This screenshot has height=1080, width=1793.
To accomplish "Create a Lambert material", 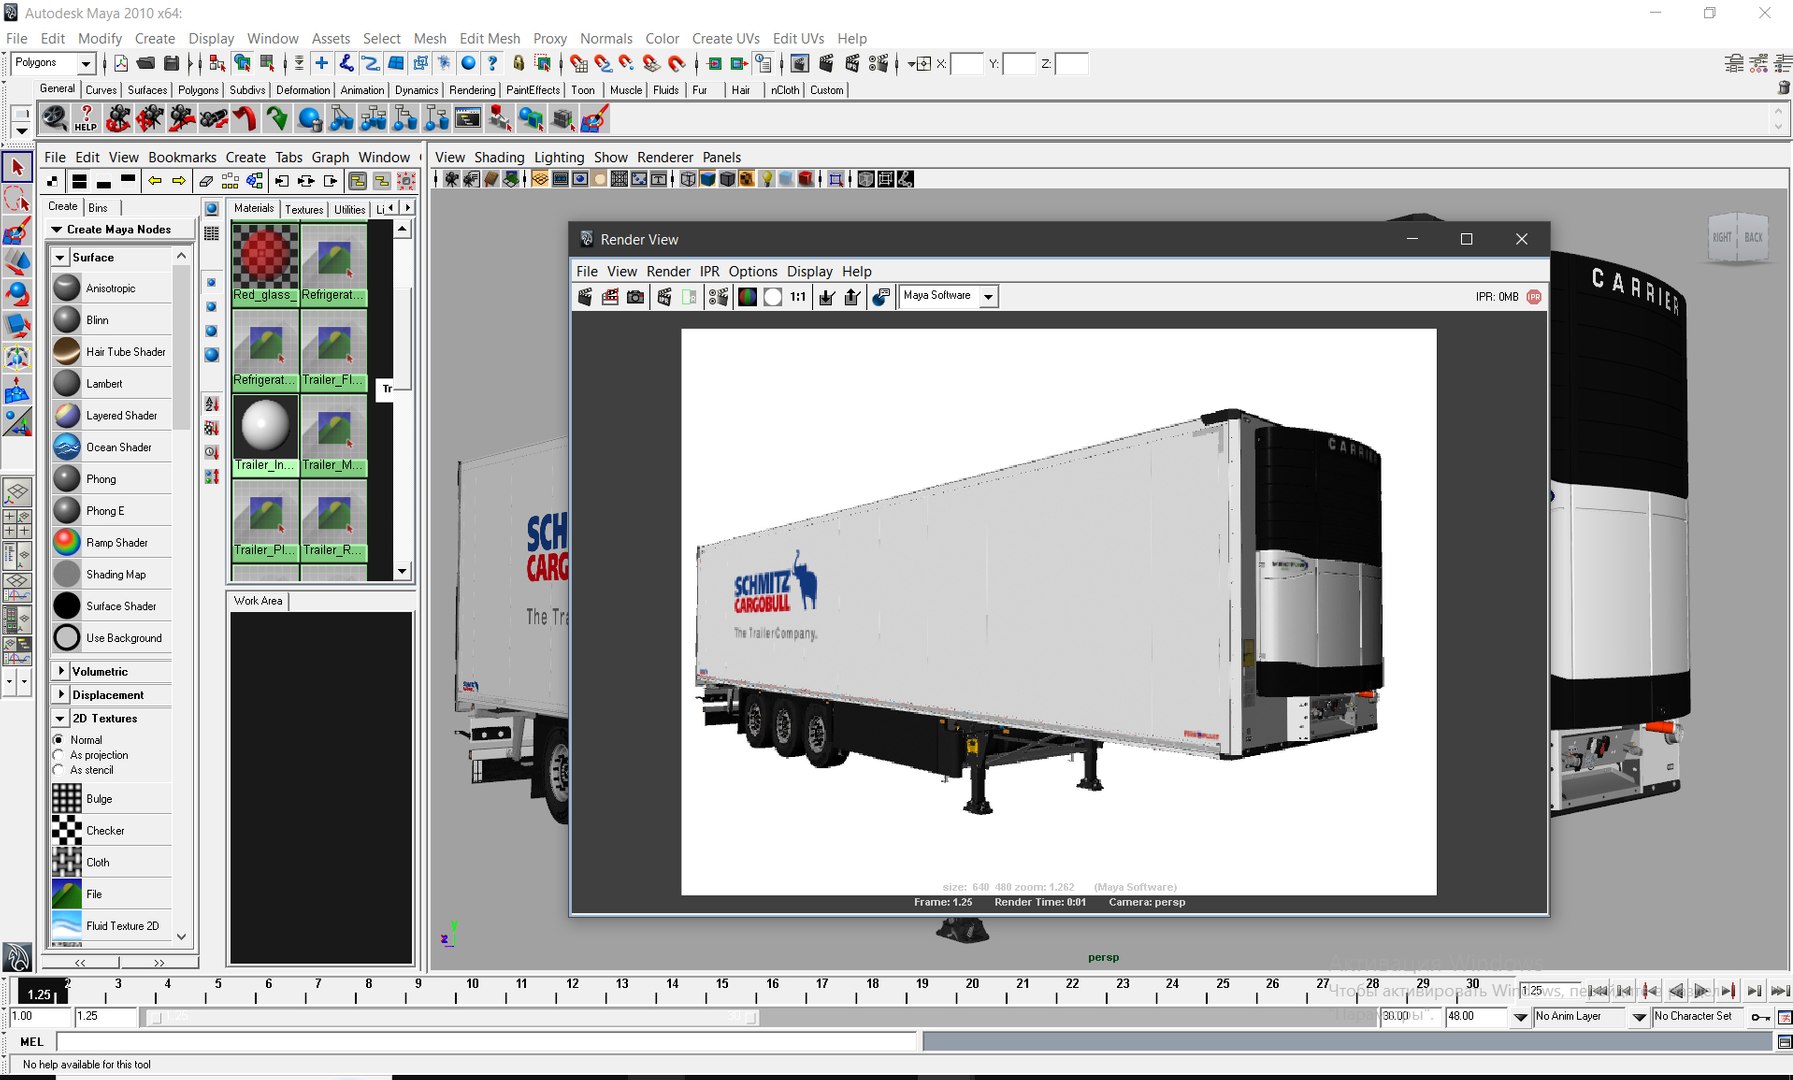I will point(112,384).
